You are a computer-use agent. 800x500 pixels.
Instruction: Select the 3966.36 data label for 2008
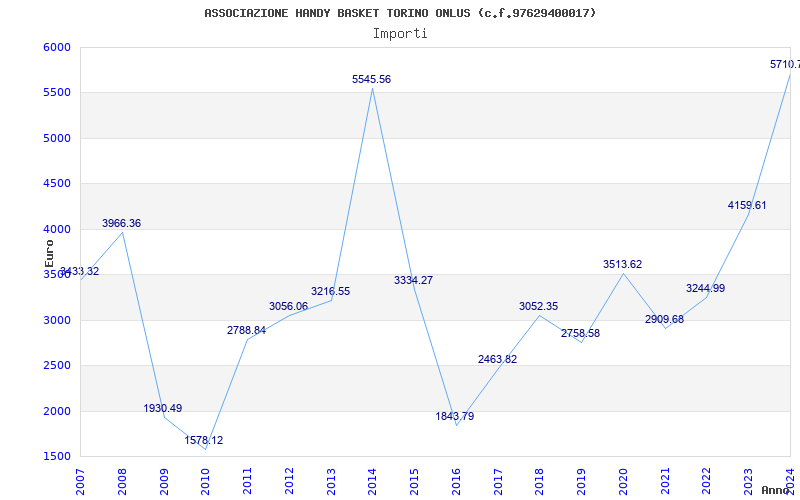click(121, 223)
